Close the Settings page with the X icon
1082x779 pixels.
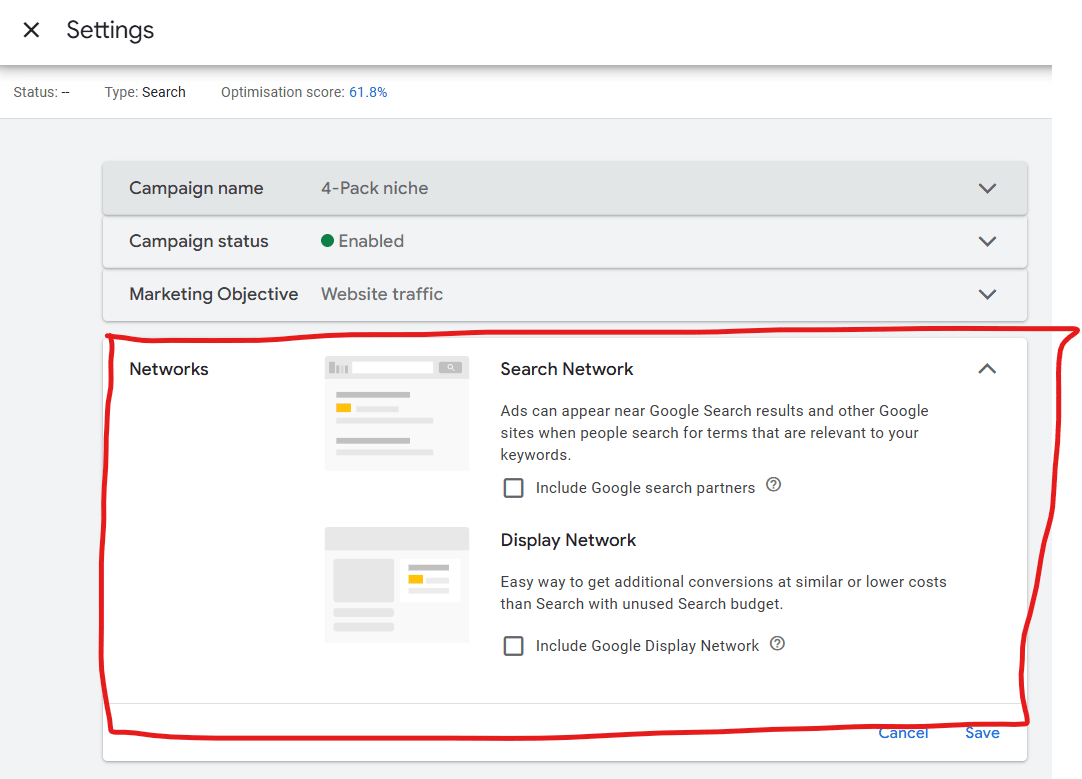[31, 30]
